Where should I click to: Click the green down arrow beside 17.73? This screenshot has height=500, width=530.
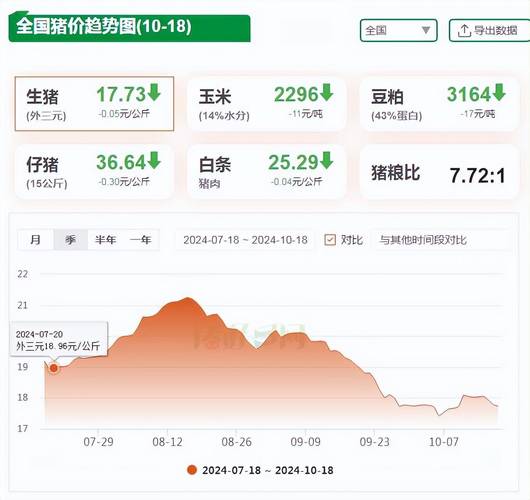click(154, 93)
